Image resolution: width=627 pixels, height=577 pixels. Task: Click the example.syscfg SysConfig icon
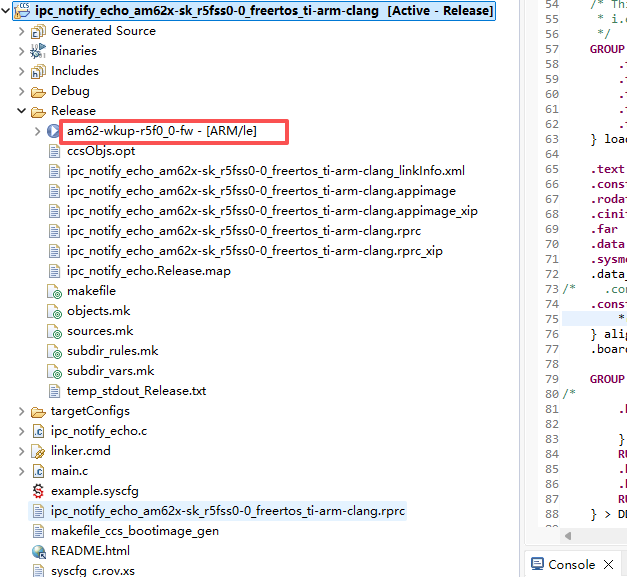tap(38, 491)
